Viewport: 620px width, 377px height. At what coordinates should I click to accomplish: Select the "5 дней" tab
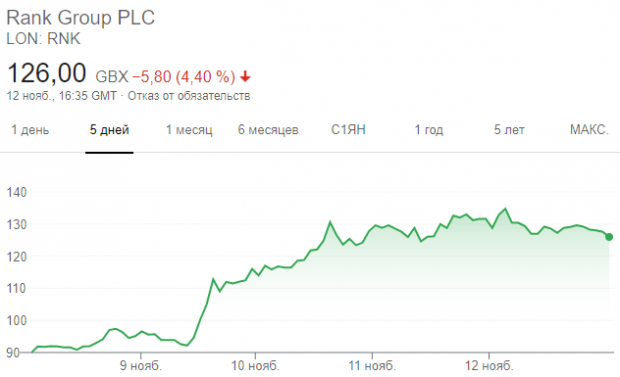pyautogui.click(x=109, y=130)
